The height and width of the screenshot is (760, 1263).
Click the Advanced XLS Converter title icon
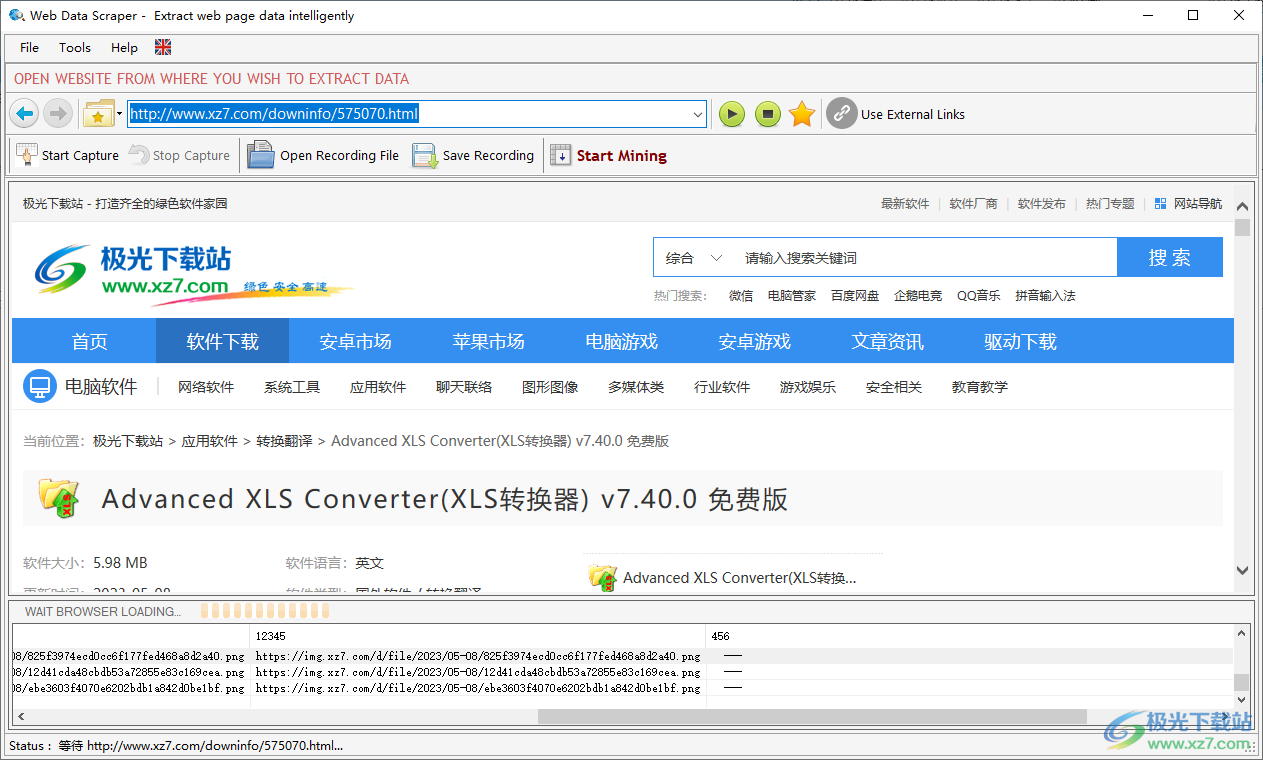click(58, 497)
